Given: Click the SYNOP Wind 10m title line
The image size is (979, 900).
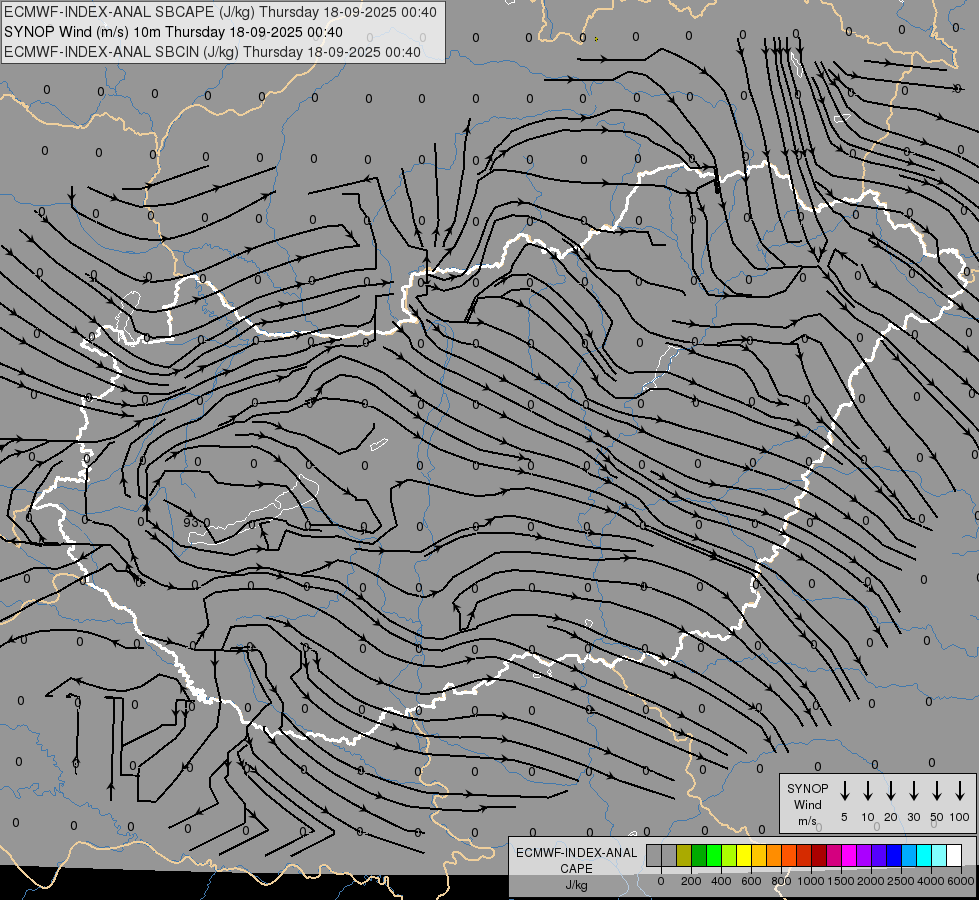Looking at the screenshot, I should tap(173, 32).
